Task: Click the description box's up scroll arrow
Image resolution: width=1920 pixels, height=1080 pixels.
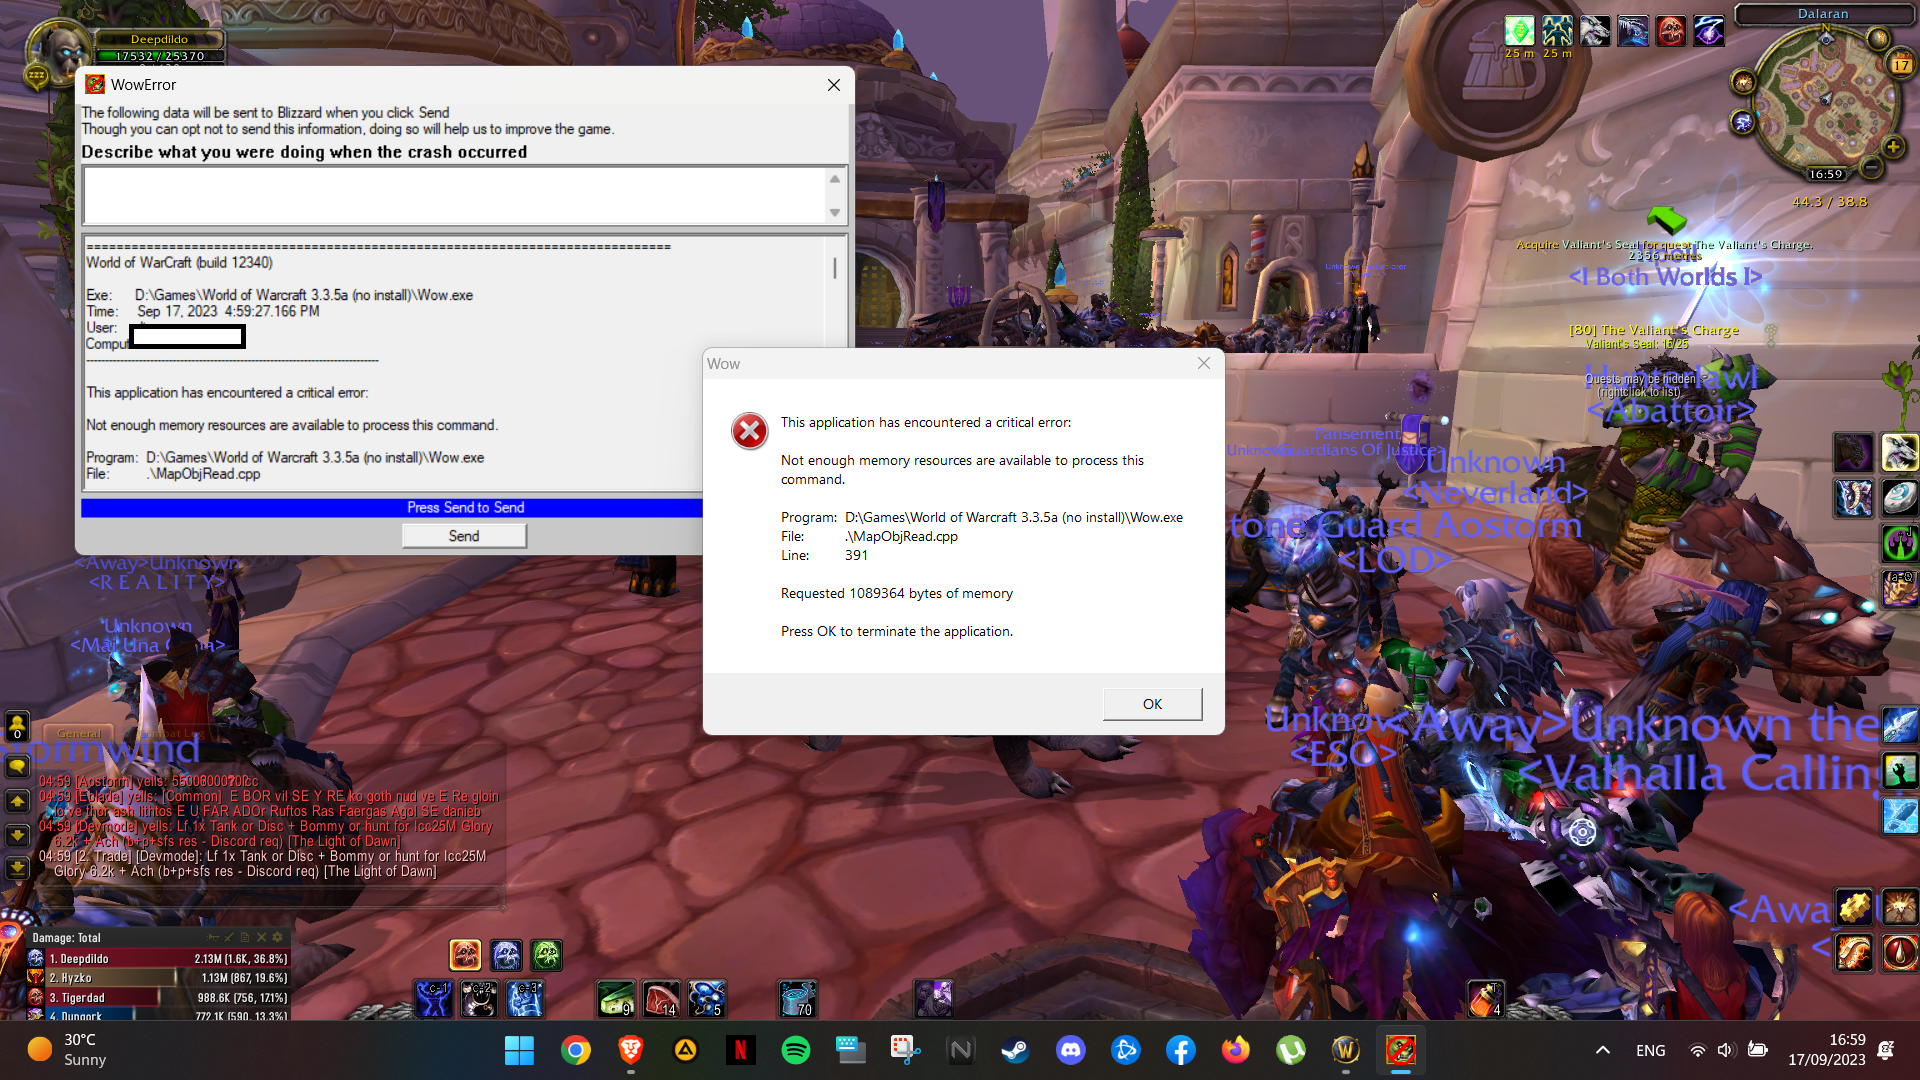Action: point(835,179)
